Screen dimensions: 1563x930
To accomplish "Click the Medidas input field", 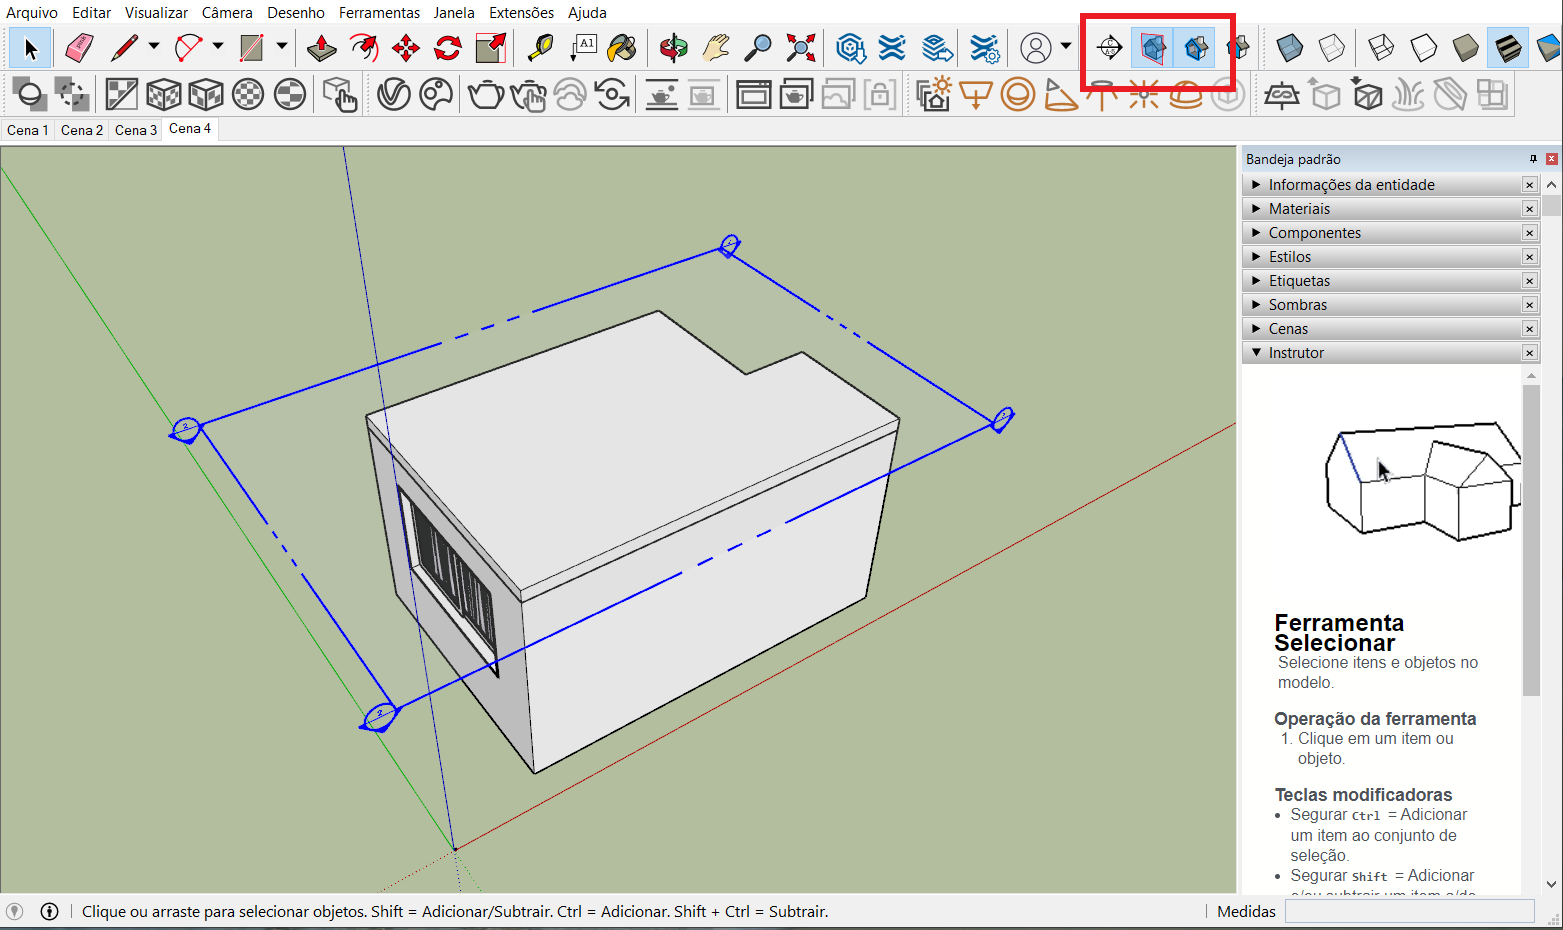I will click(x=1409, y=911).
